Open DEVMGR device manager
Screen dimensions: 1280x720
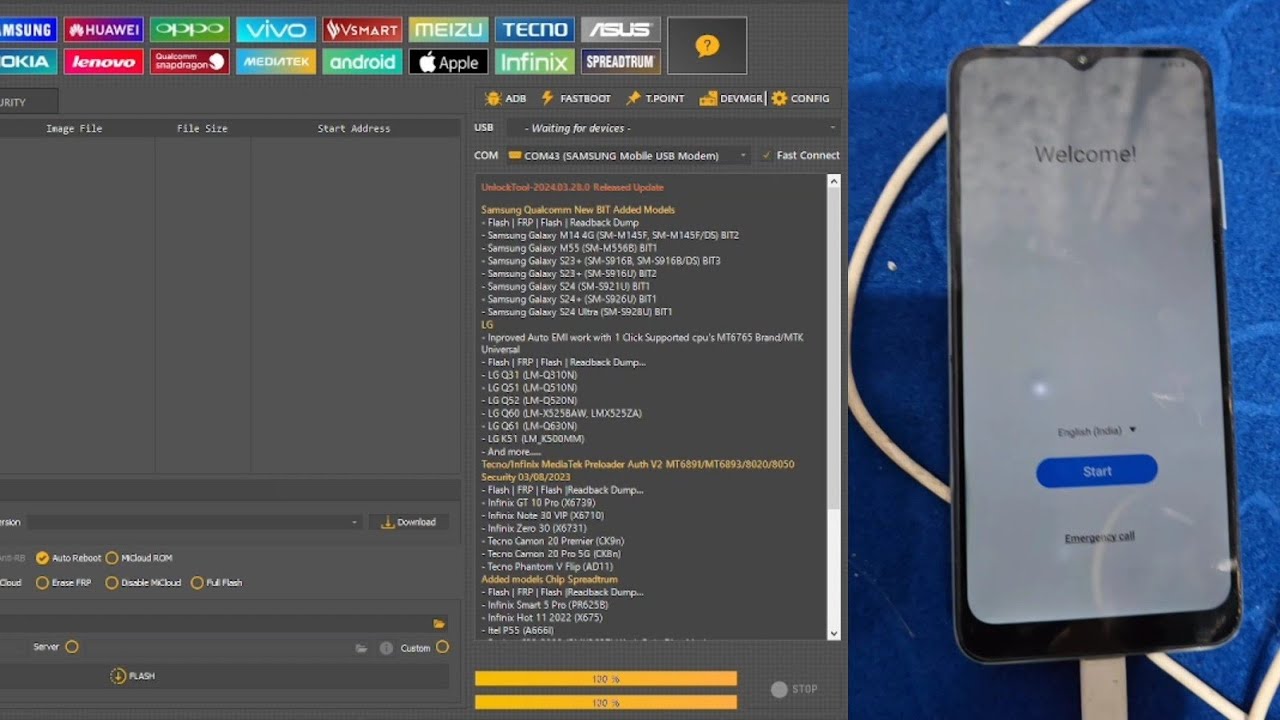click(x=731, y=98)
